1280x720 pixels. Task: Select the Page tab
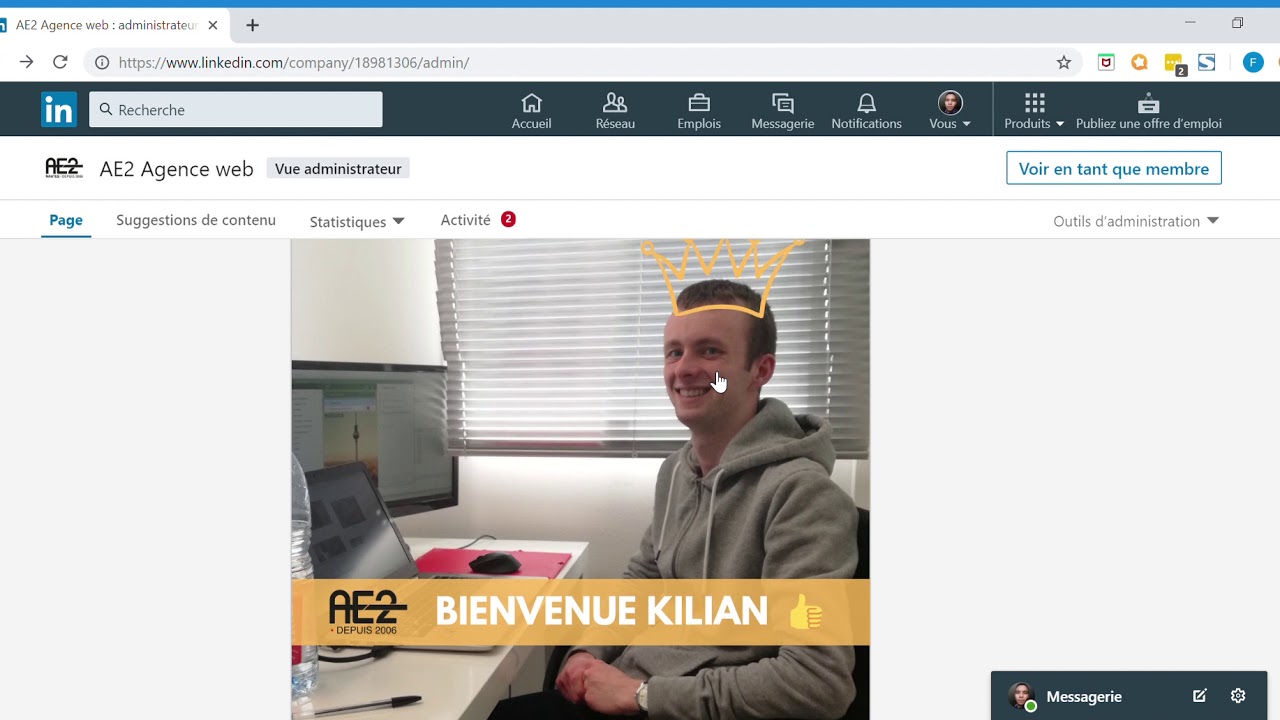66,220
